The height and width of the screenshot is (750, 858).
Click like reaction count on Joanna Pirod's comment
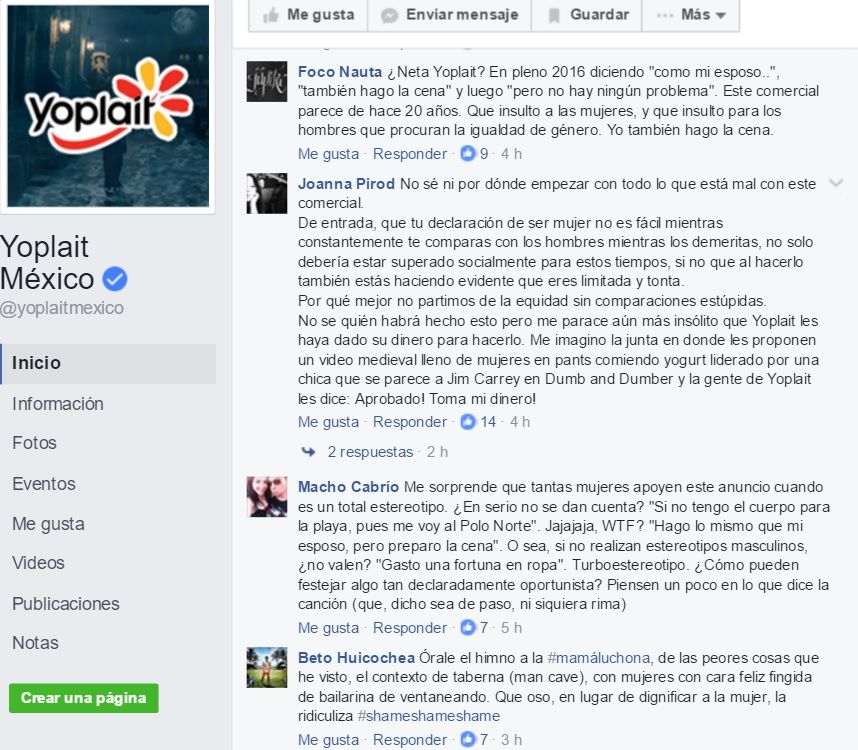[x=488, y=422]
